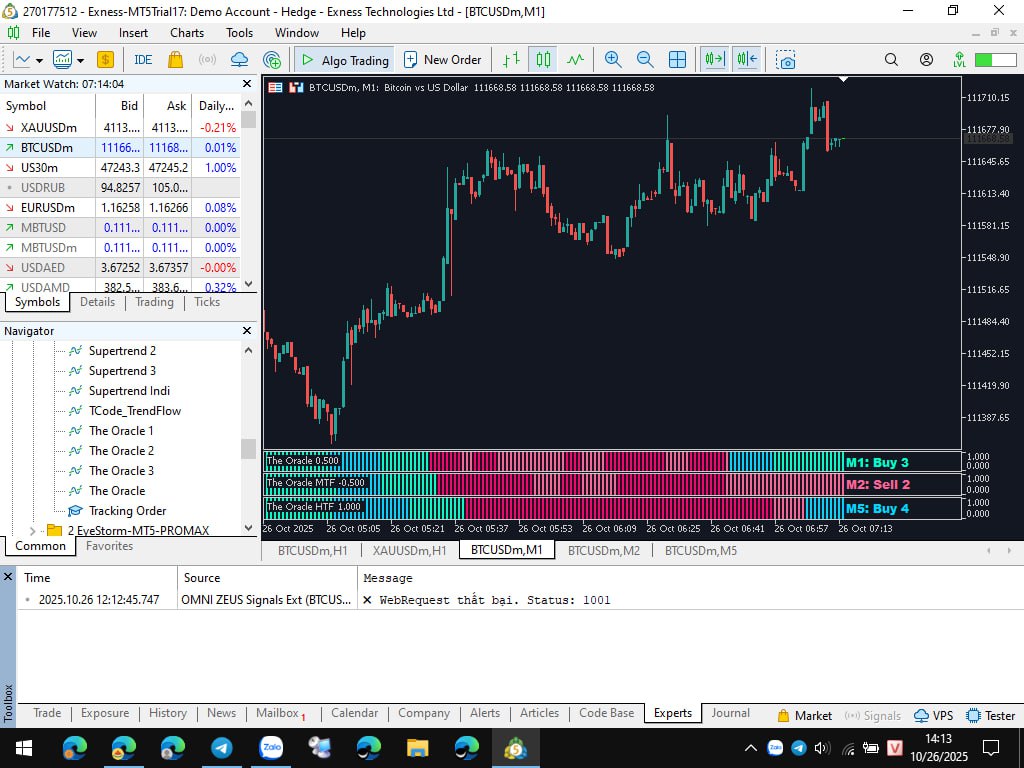Click the Signals broadcast icon in toolbar
The height and width of the screenshot is (768, 1024).
[x=207, y=59]
